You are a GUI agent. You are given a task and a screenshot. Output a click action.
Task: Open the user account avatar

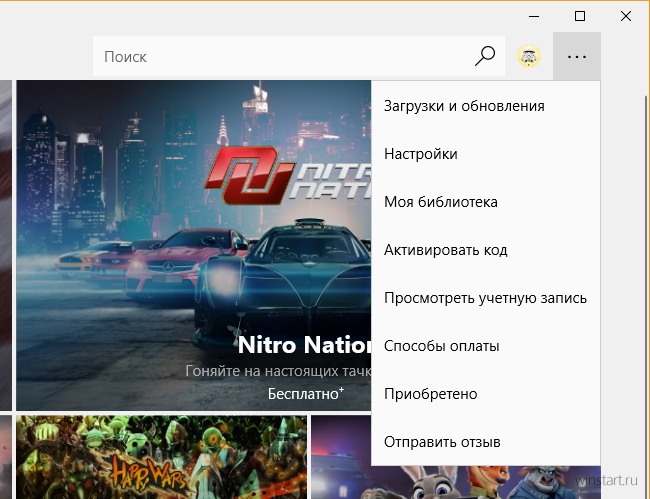(x=529, y=56)
